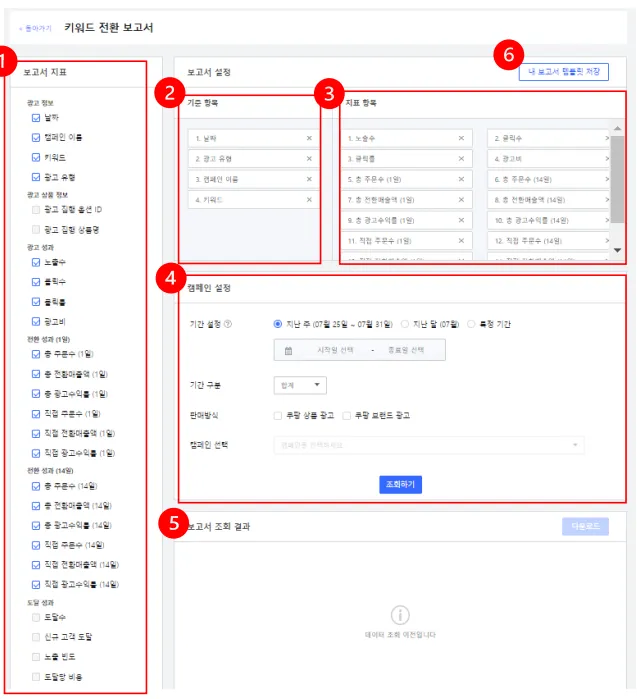Toggle 직접 전환매출액 (1일) checkbox
This screenshot has height=699, width=637.
click(x=36, y=433)
